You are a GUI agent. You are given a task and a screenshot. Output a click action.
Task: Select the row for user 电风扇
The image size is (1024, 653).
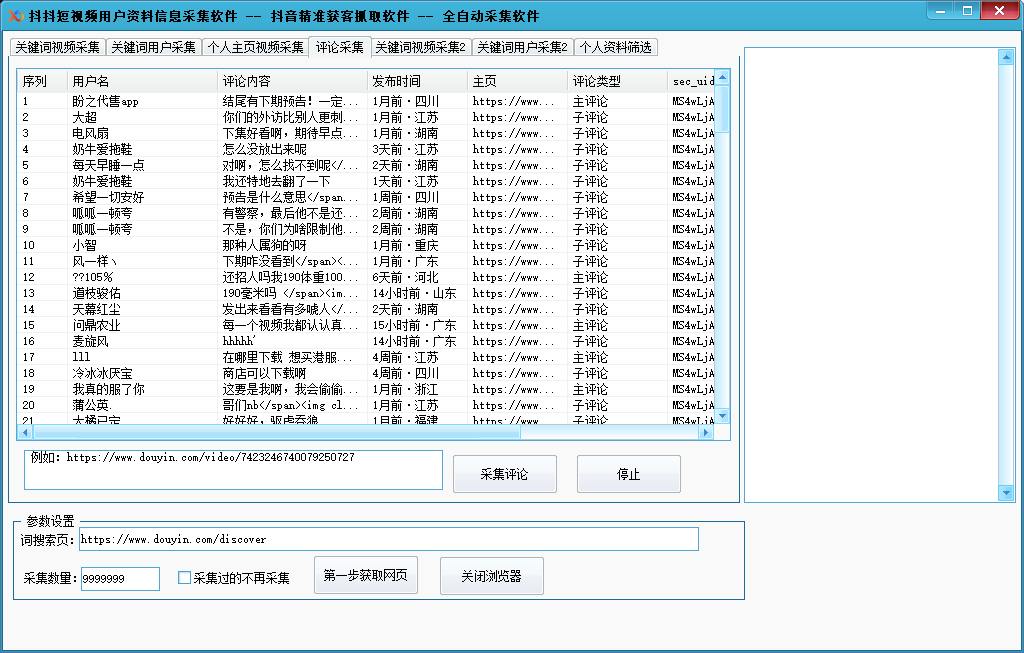point(366,133)
